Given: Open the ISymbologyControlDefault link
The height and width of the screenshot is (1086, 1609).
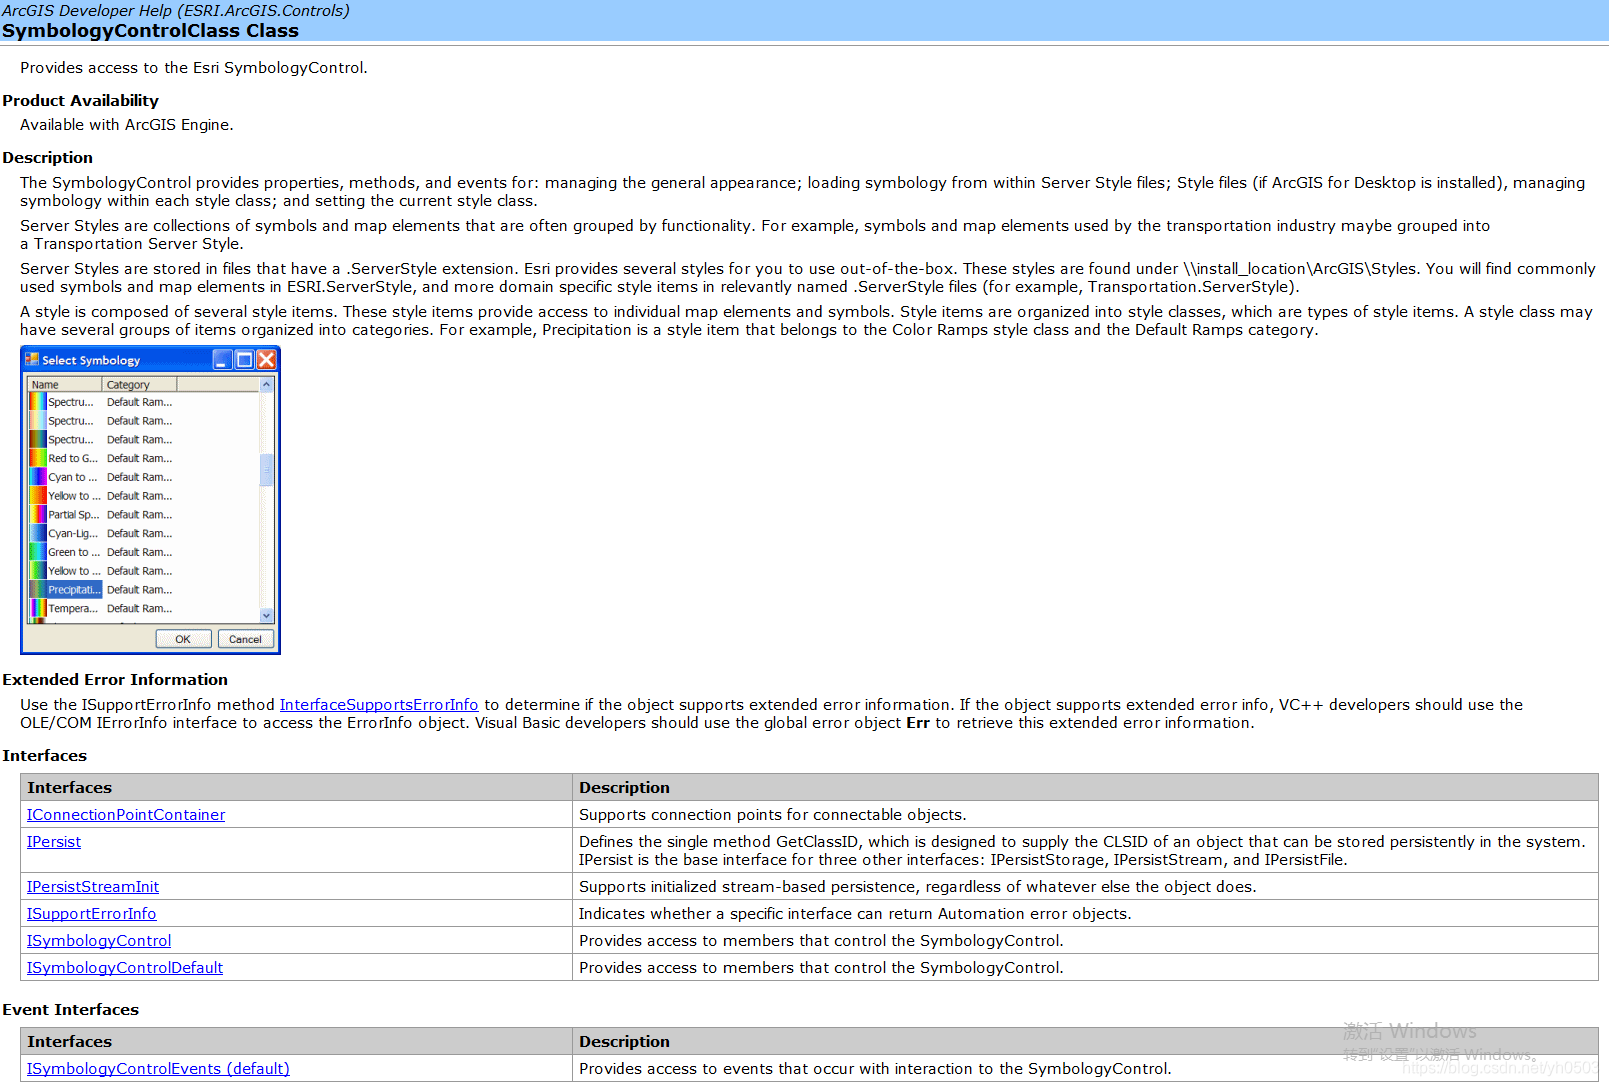Looking at the screenshot, I should (x=125, y=968).
